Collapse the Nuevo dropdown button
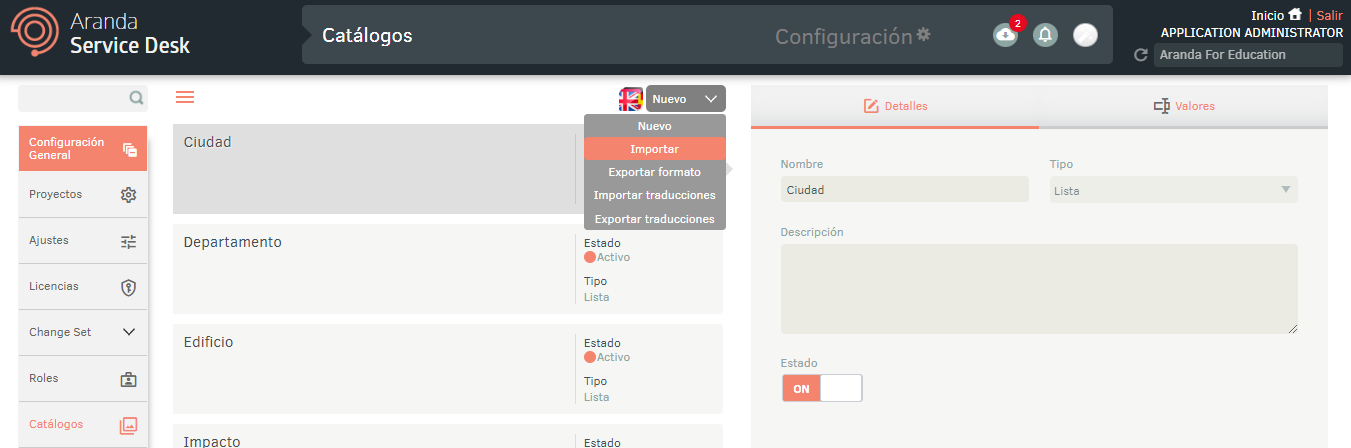This screenshot has width=1351, height=448. [x=685, y=99]
